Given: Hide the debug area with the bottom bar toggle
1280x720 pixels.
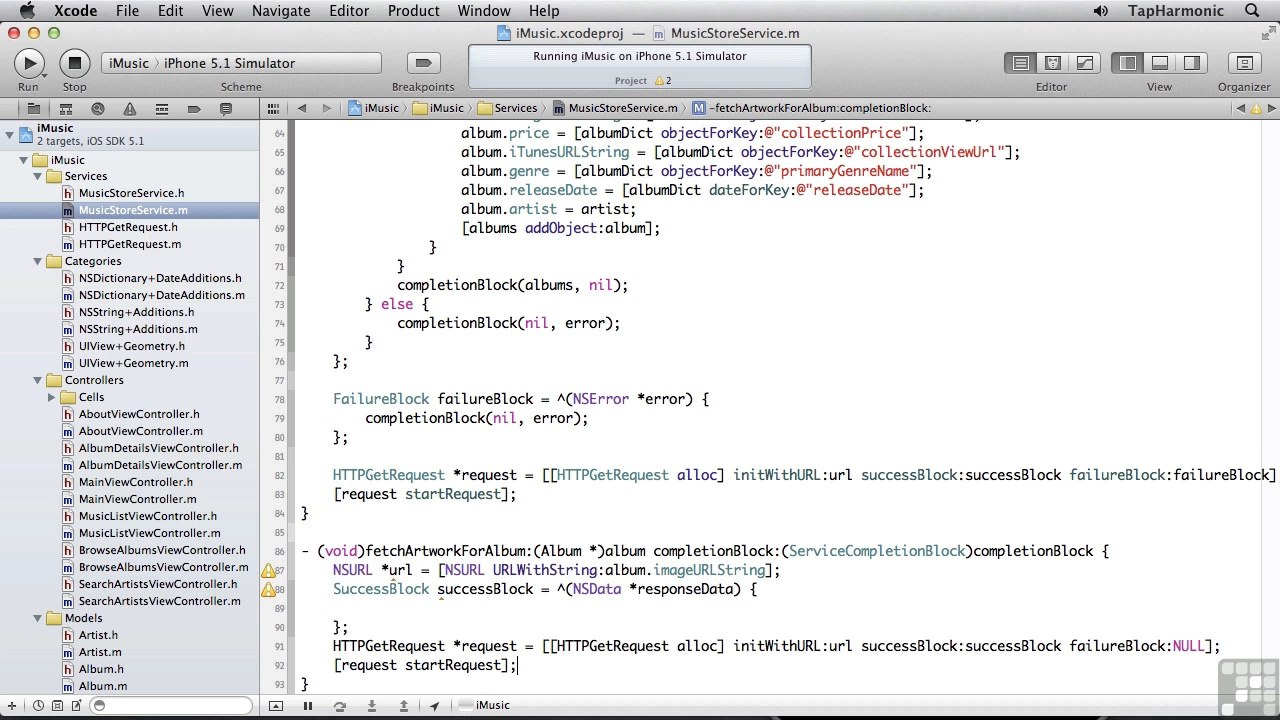Looking at the screenshot, I should tap(276, 706).
